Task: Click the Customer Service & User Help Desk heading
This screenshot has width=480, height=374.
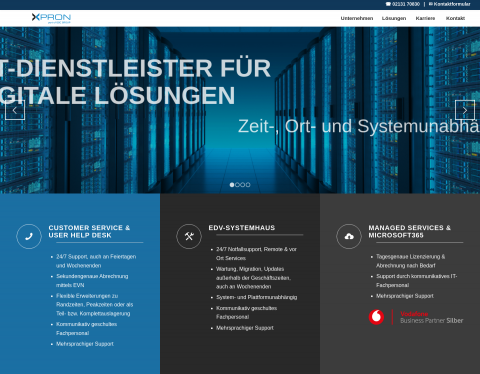Action: point(89,231)
